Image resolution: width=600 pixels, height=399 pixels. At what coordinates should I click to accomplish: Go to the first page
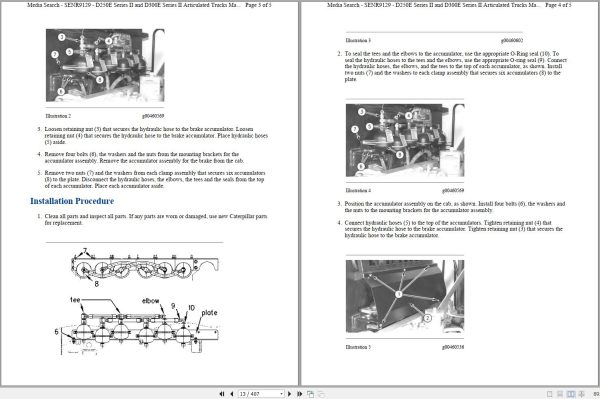[x=222, y=394]
